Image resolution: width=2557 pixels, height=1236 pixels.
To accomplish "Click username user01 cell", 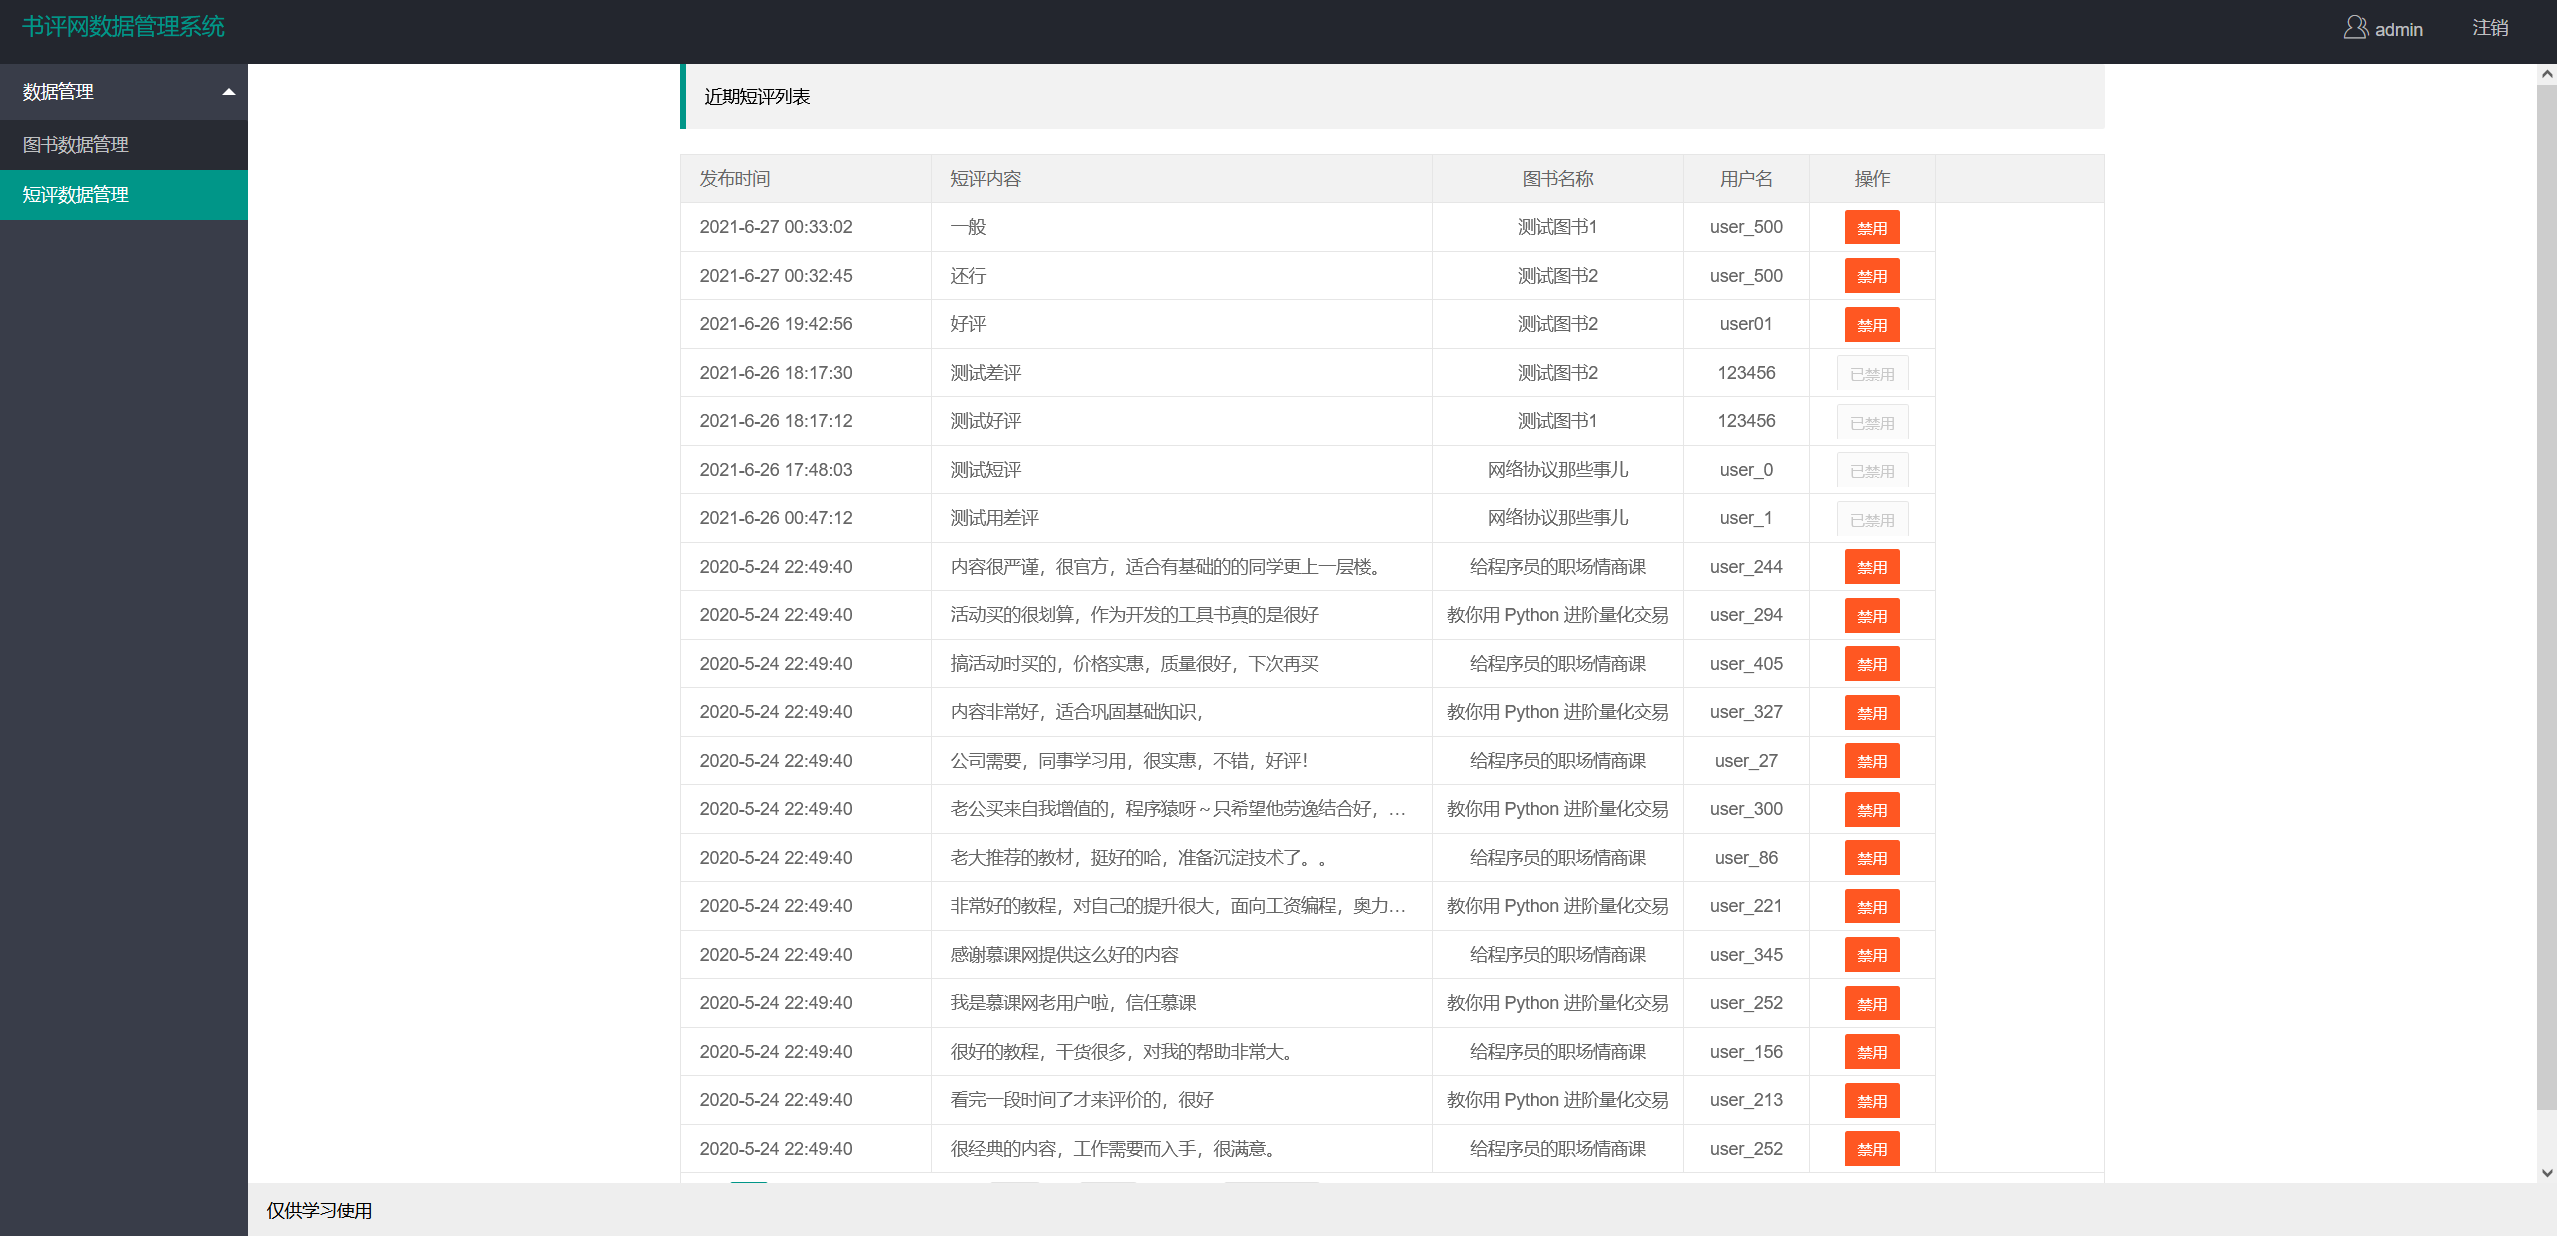I will [1746, 324].
